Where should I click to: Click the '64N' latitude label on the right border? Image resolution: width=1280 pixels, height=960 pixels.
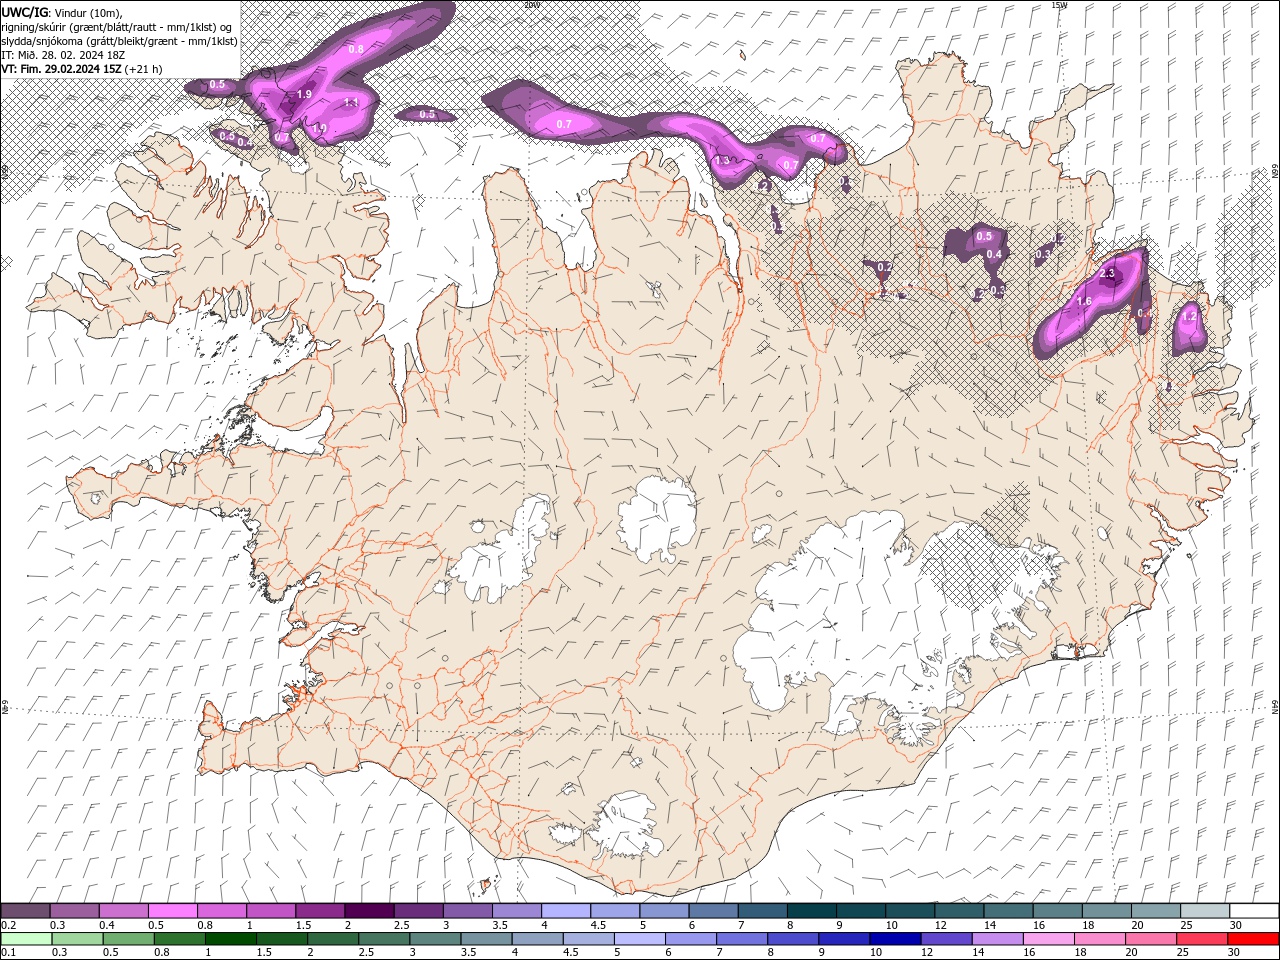tap(1275, 706)
